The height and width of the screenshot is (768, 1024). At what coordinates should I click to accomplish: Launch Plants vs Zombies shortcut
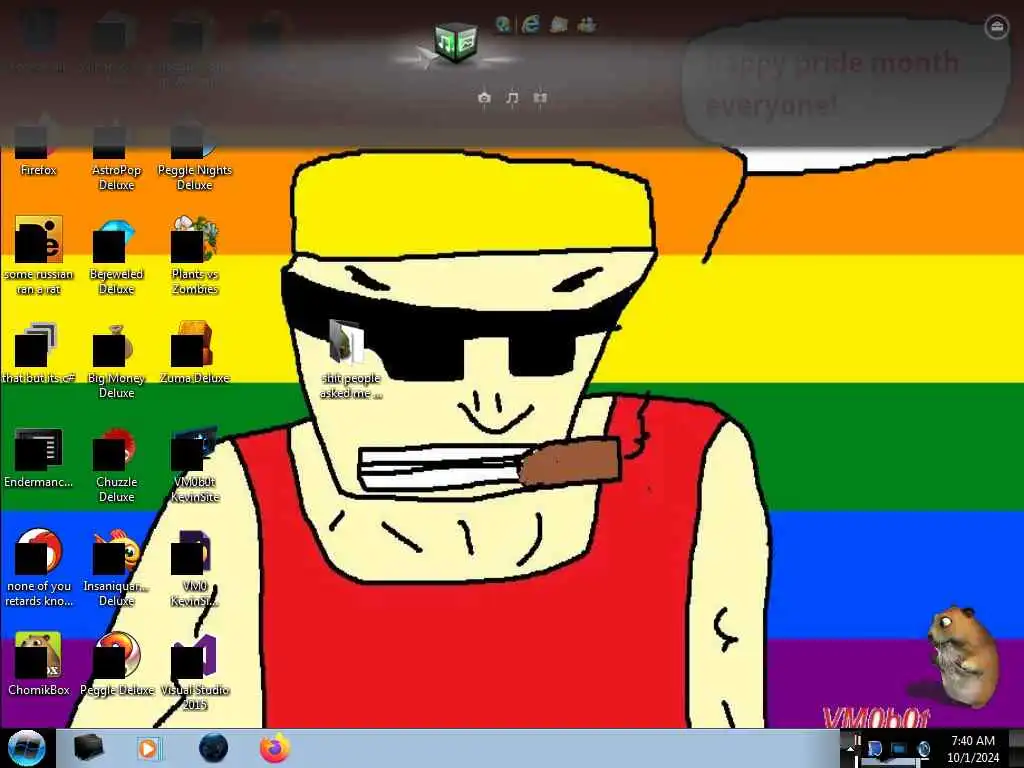click(195, 256)
